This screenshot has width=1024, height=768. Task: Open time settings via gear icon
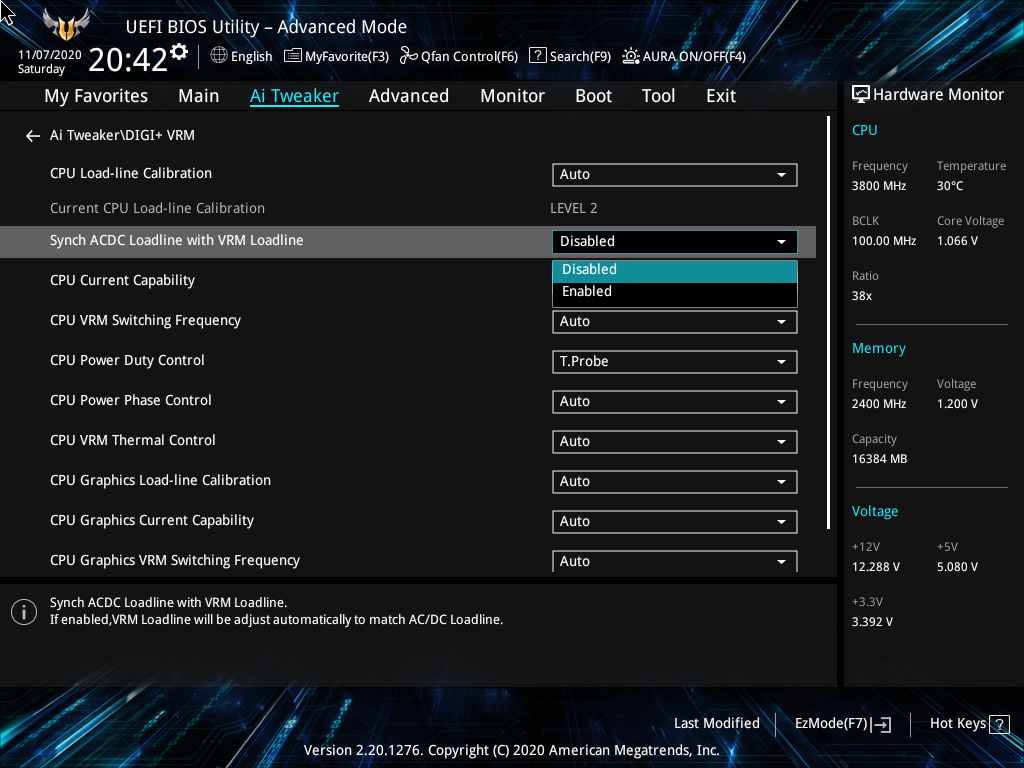coord(179,52)
